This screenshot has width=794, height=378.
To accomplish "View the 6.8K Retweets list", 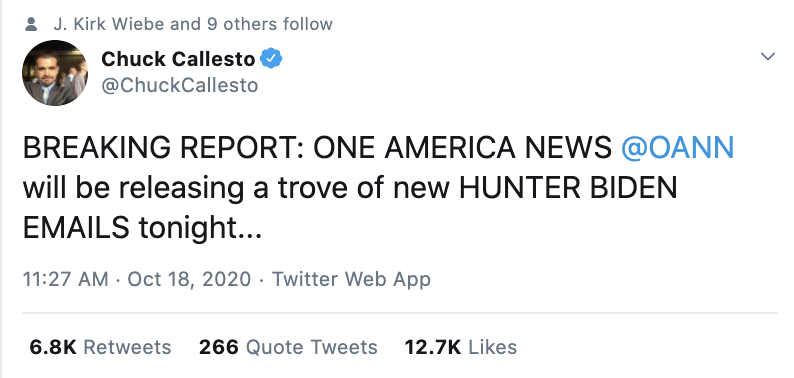I will point(100,347).
